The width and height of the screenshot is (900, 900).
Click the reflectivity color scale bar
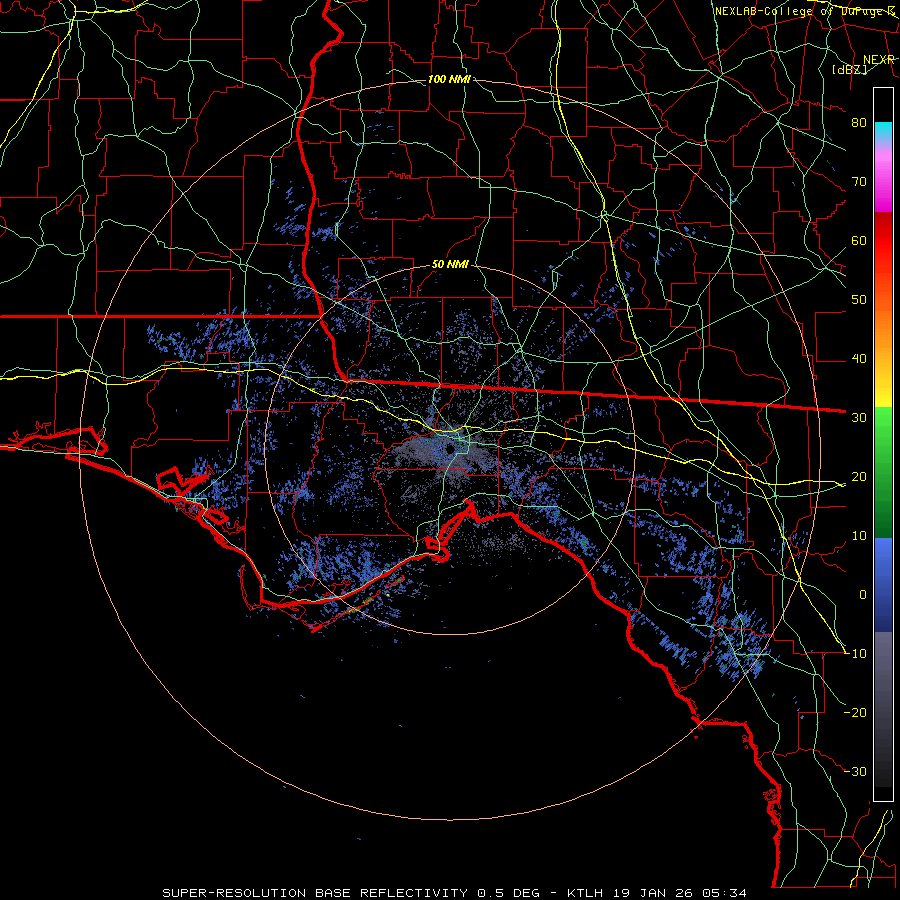883,444
